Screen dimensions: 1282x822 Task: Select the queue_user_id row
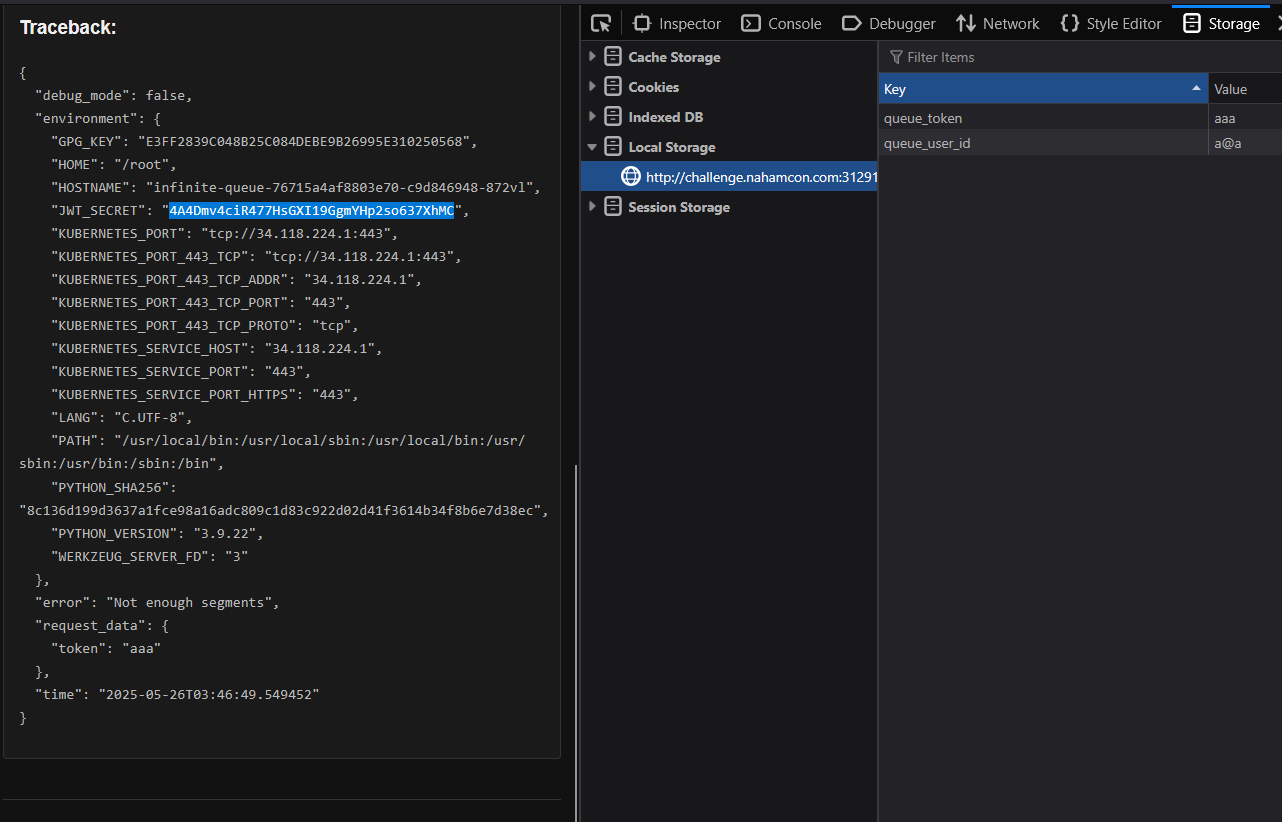tap(1040, 143)
